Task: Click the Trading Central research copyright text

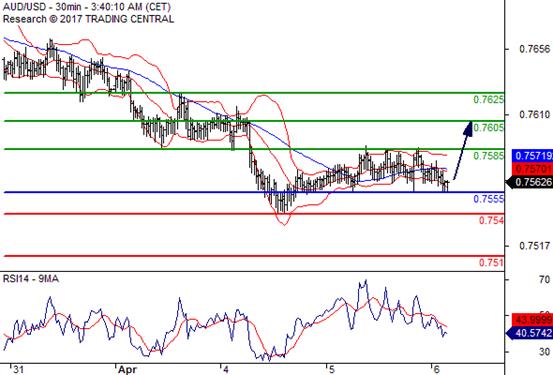Action: coord(88,19)
